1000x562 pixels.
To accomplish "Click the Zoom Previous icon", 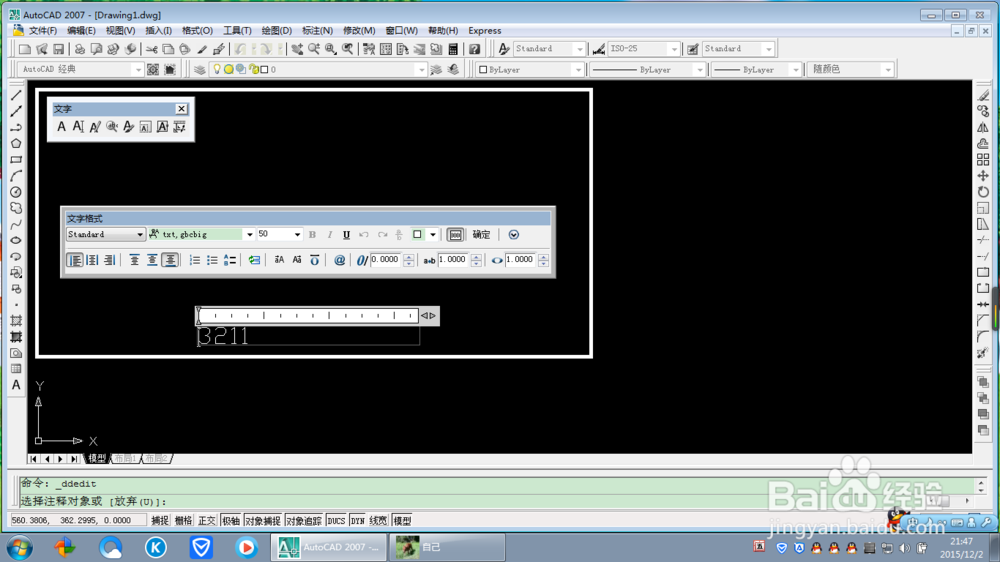I will [348, 49].
